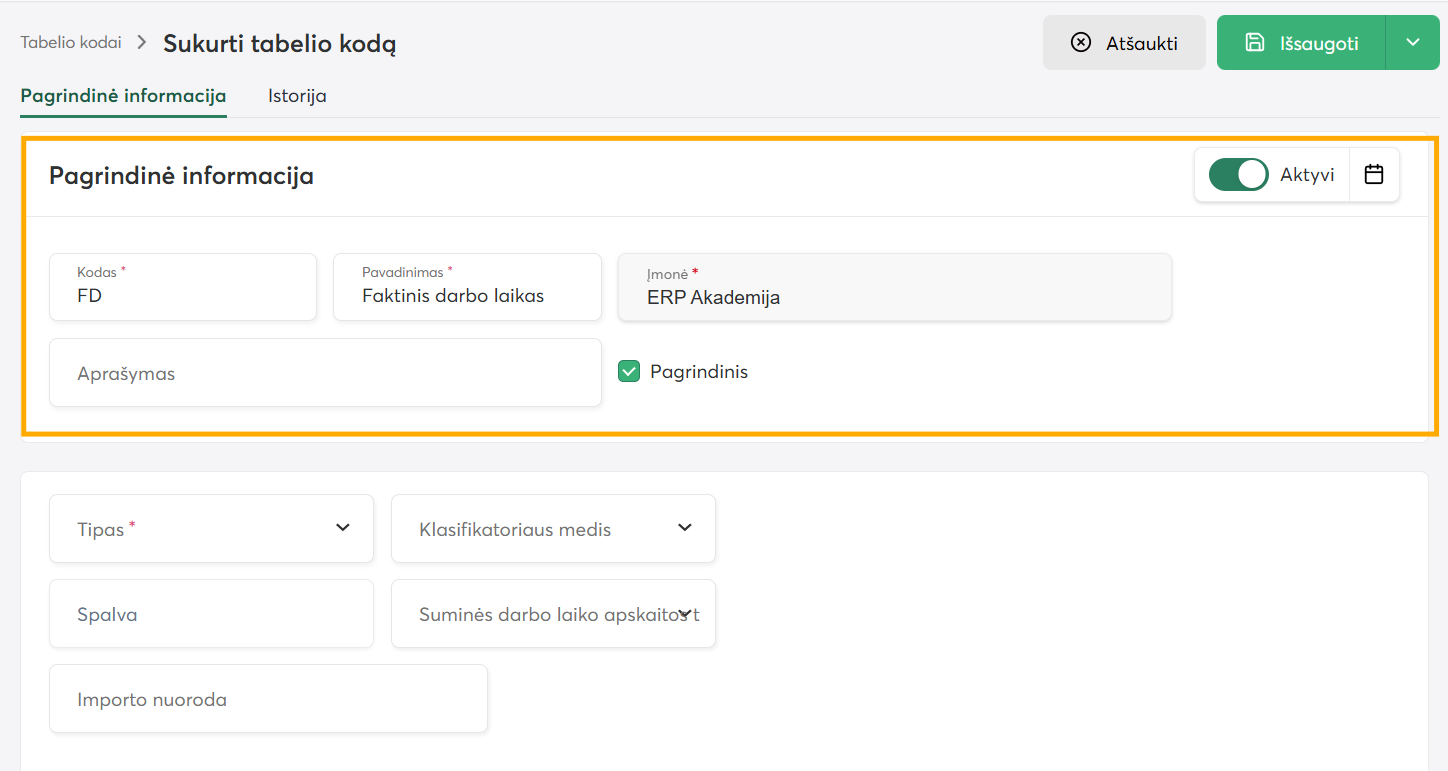Click the Įmonė field showing ERP Akademija

click(x=895, y=287)
